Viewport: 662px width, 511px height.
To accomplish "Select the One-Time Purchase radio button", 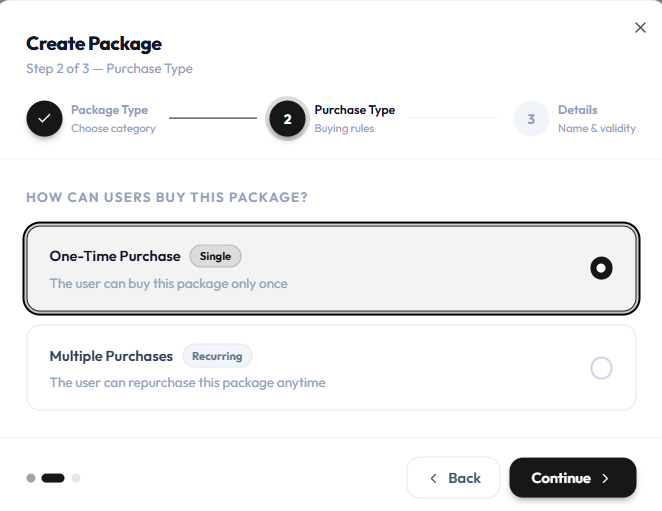I will point(601,268).
